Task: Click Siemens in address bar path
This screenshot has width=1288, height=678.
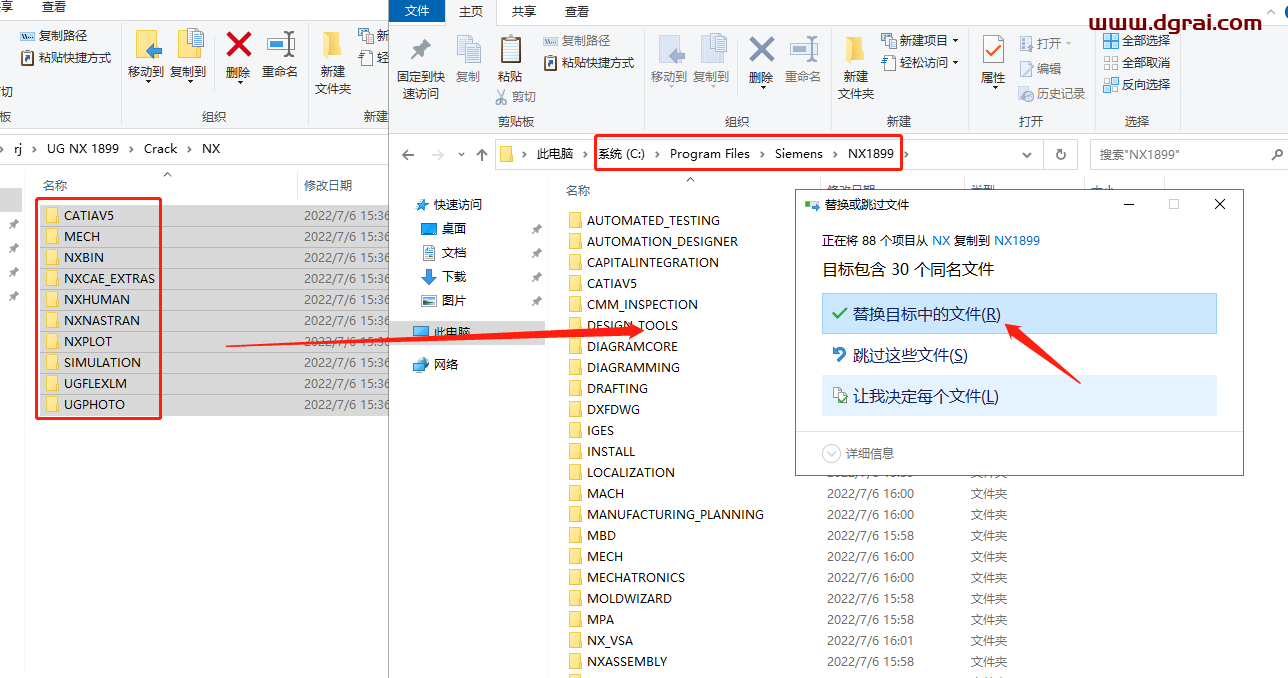Action: 799,154
